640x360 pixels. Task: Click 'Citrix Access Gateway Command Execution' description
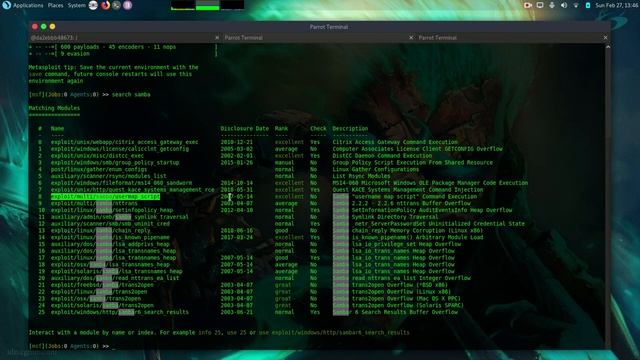(x=395, y=142)
